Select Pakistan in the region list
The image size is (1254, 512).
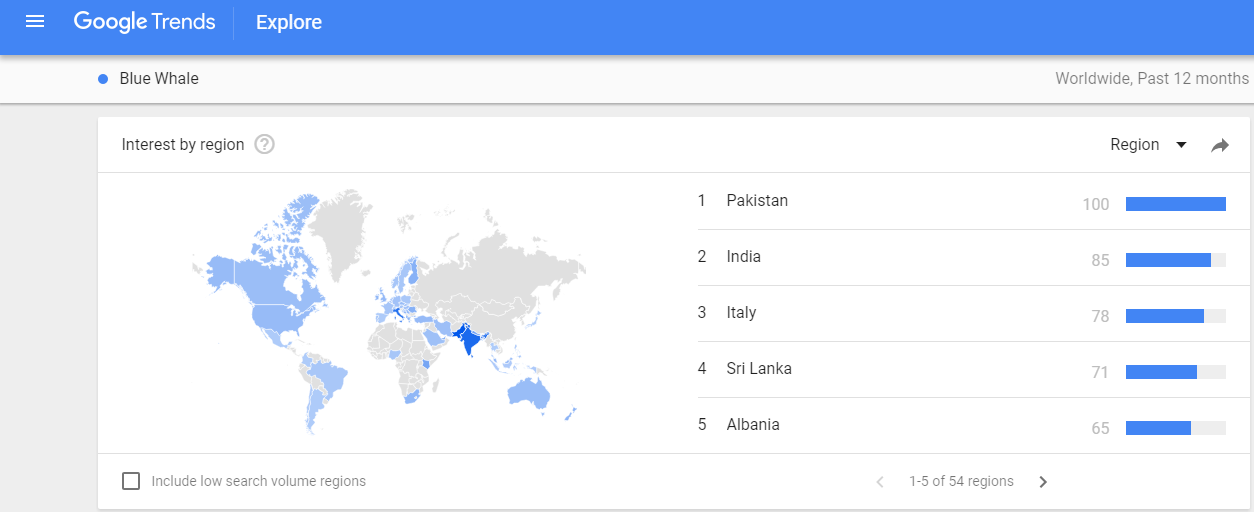point(757,201)
